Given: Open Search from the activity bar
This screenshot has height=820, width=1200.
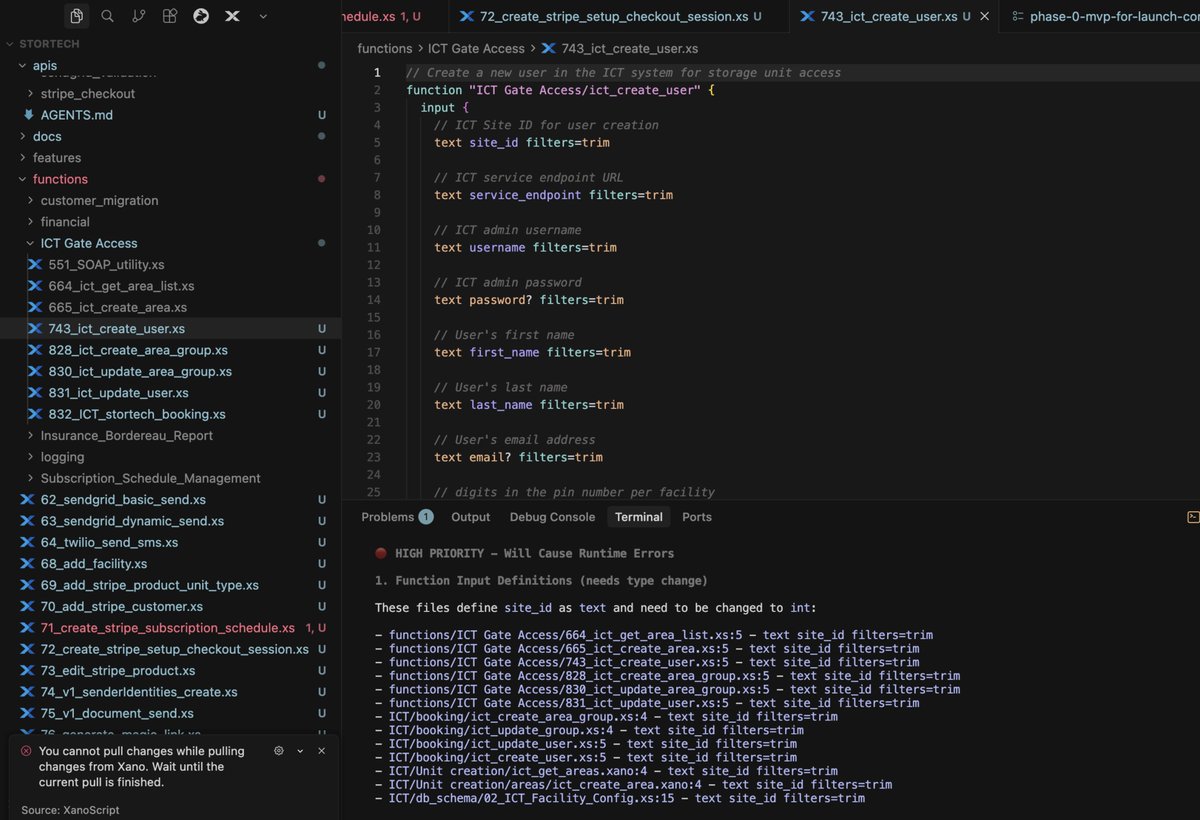Looking at the screenshot, I should coord(107,16).
